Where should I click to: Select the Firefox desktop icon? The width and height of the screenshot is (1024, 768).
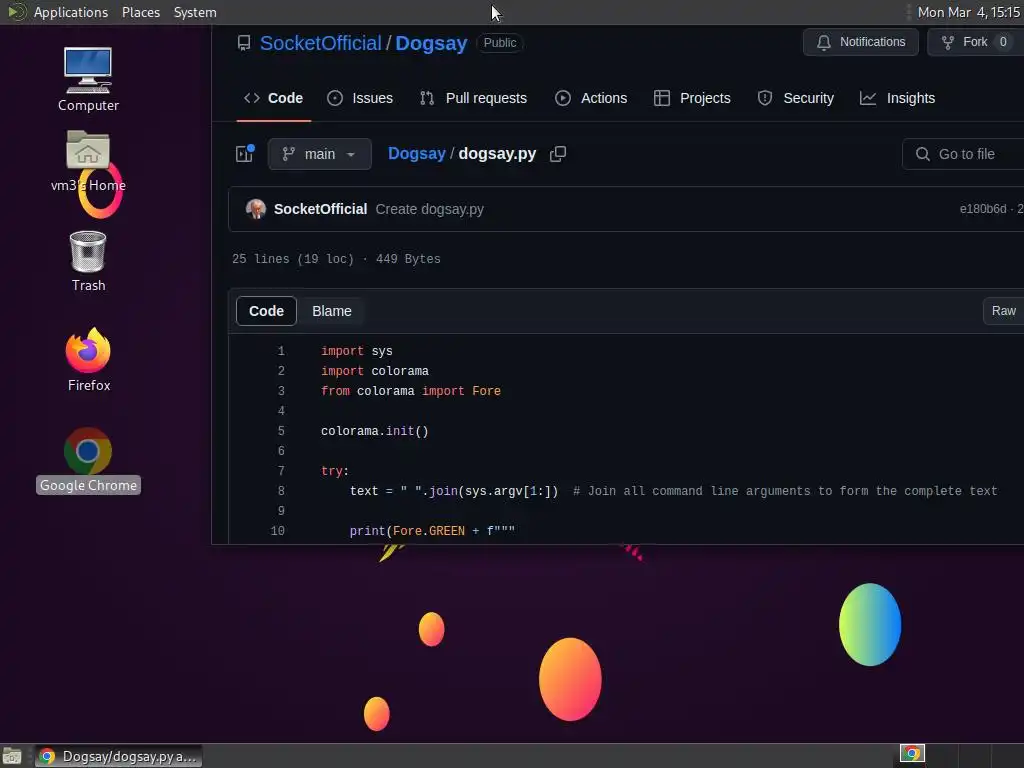(x=88, y=360)
